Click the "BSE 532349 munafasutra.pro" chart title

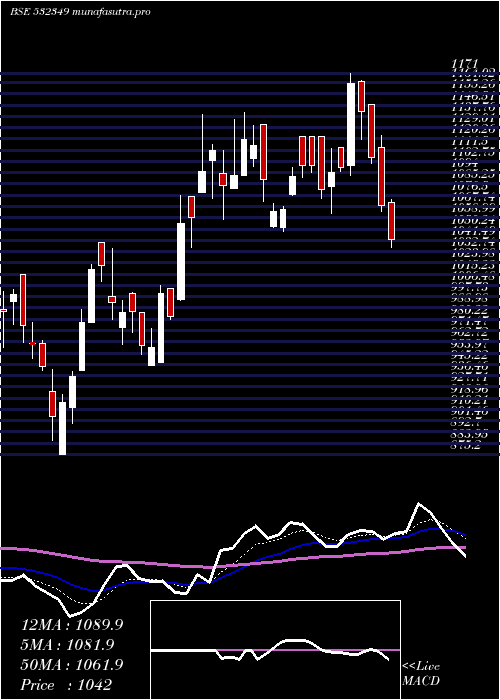[x=80, y=12]
